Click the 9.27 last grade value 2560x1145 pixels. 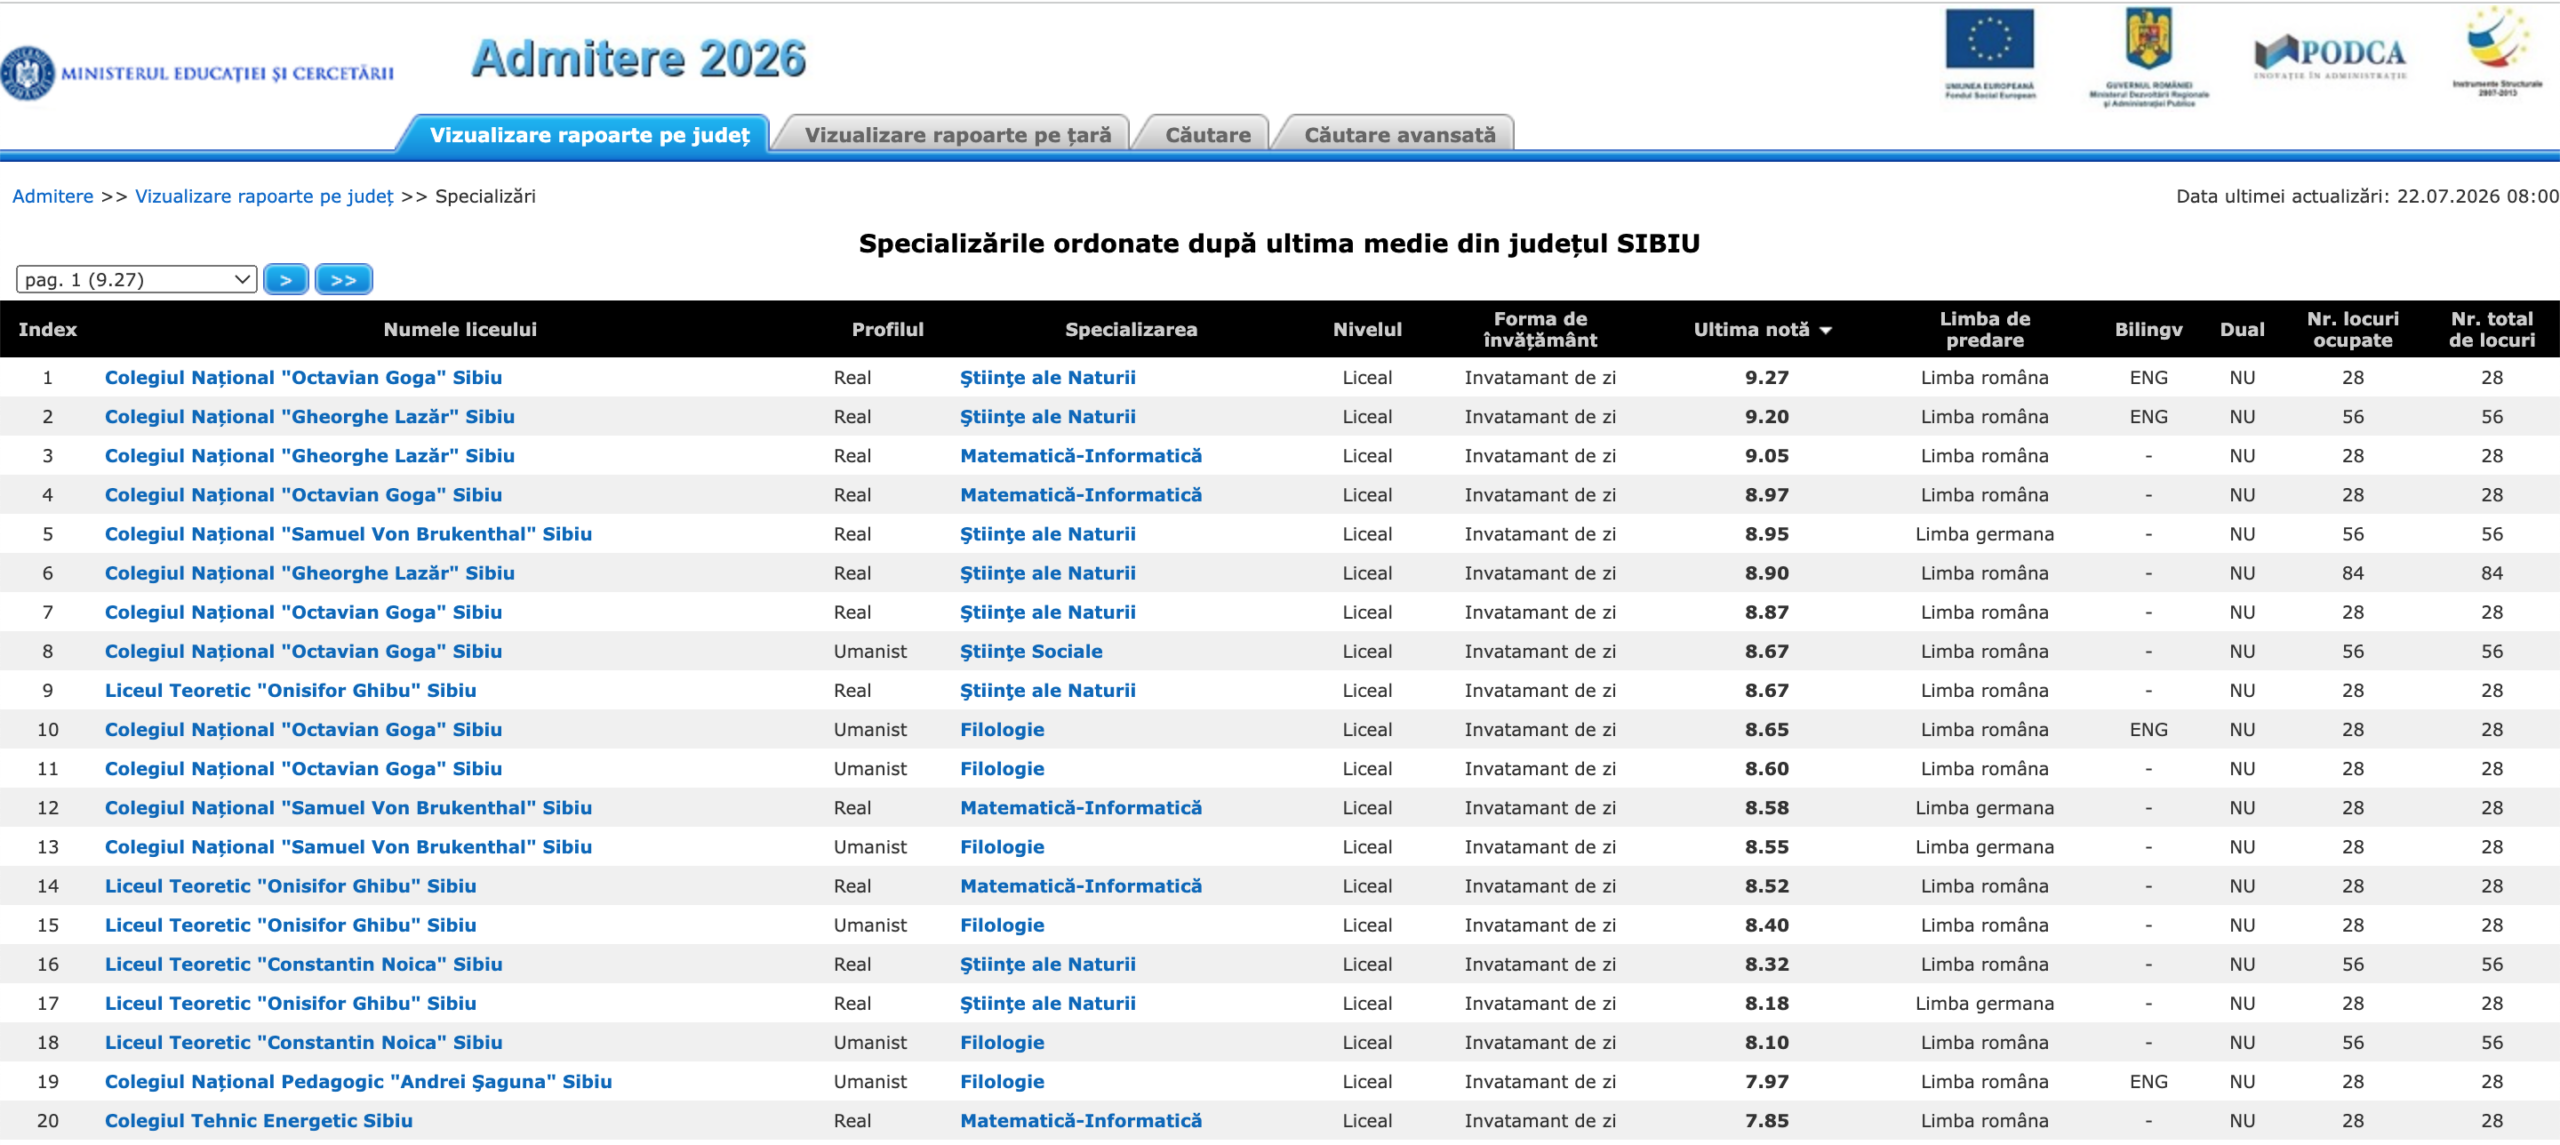1766,378
